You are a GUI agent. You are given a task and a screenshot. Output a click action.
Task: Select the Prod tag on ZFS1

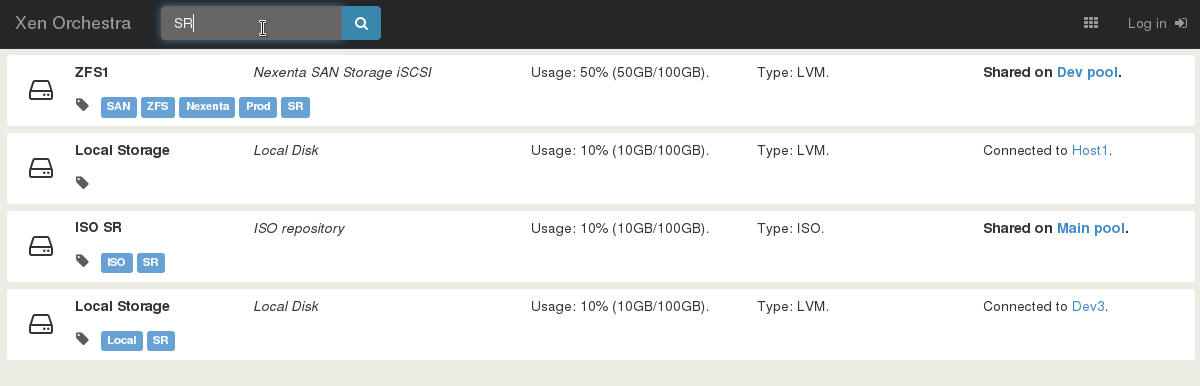258,107
